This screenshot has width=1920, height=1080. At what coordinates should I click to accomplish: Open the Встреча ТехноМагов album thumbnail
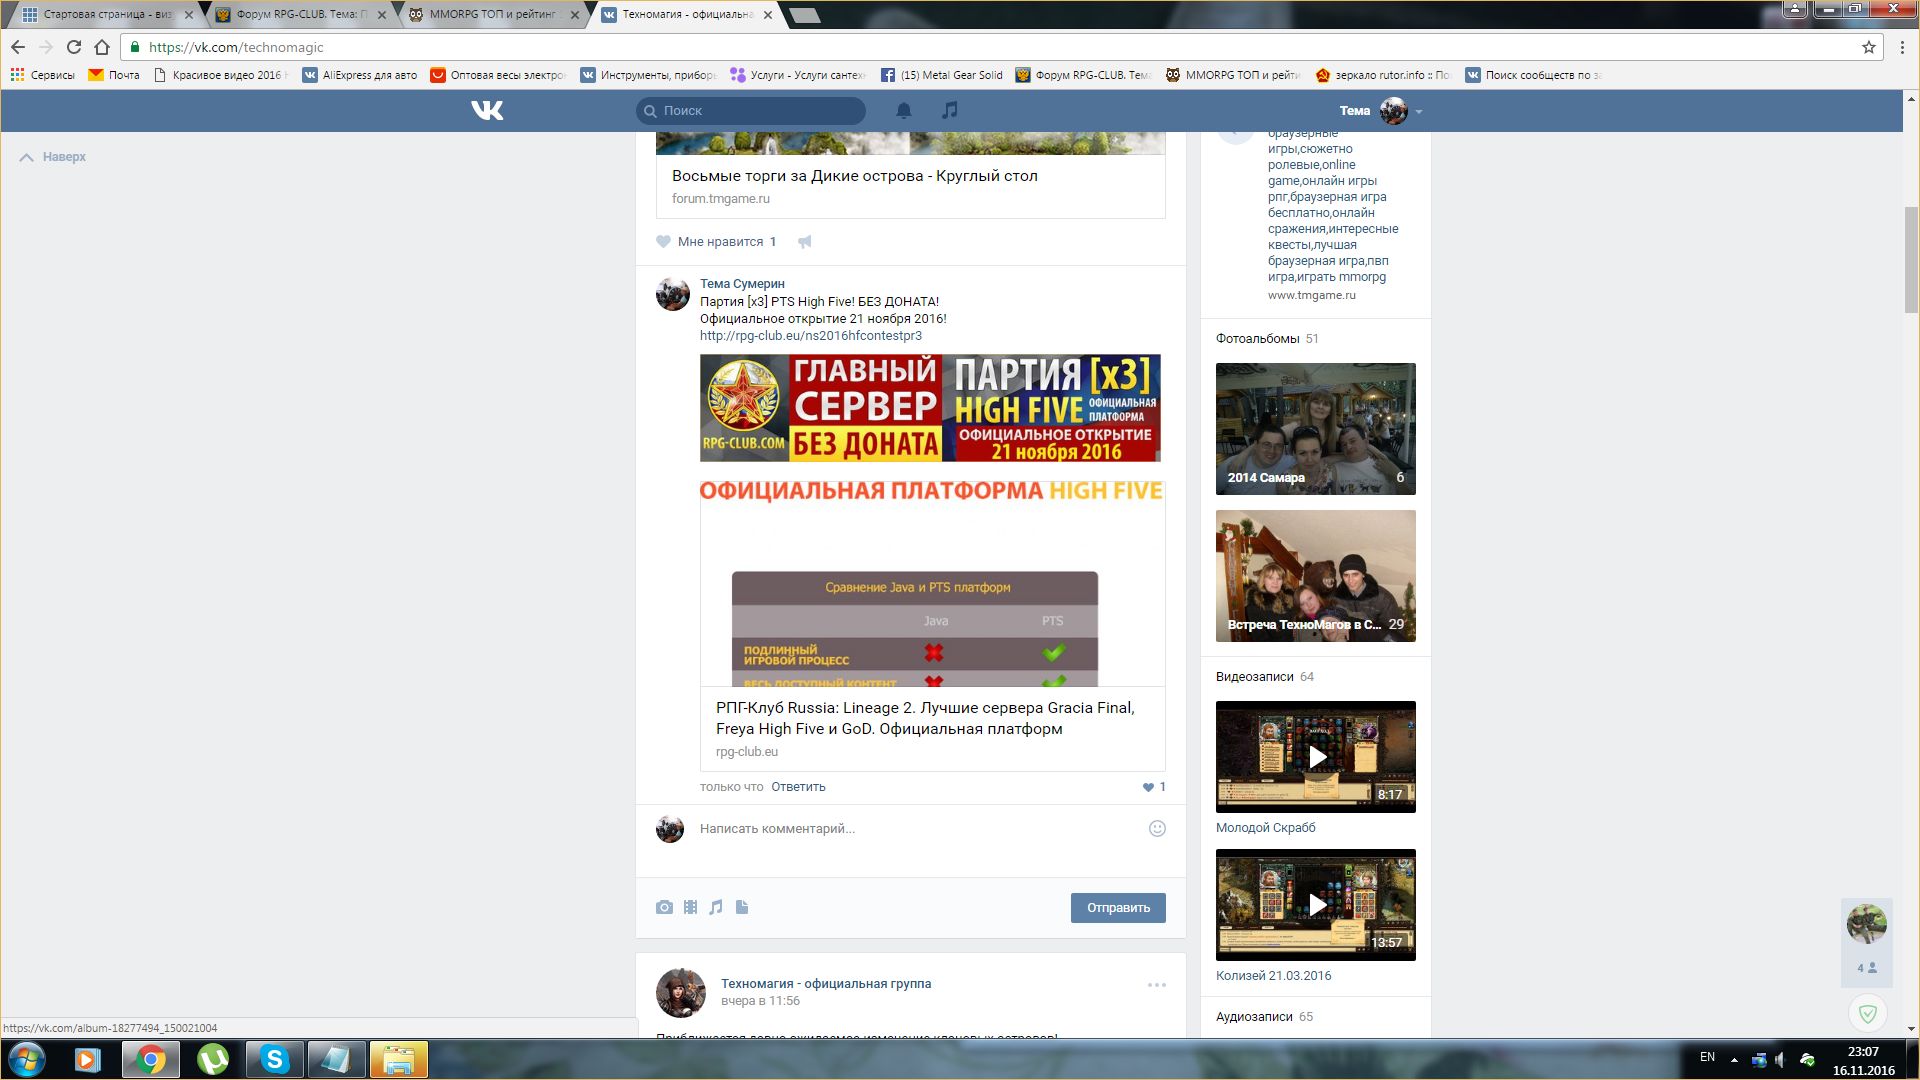point(1316,576)
